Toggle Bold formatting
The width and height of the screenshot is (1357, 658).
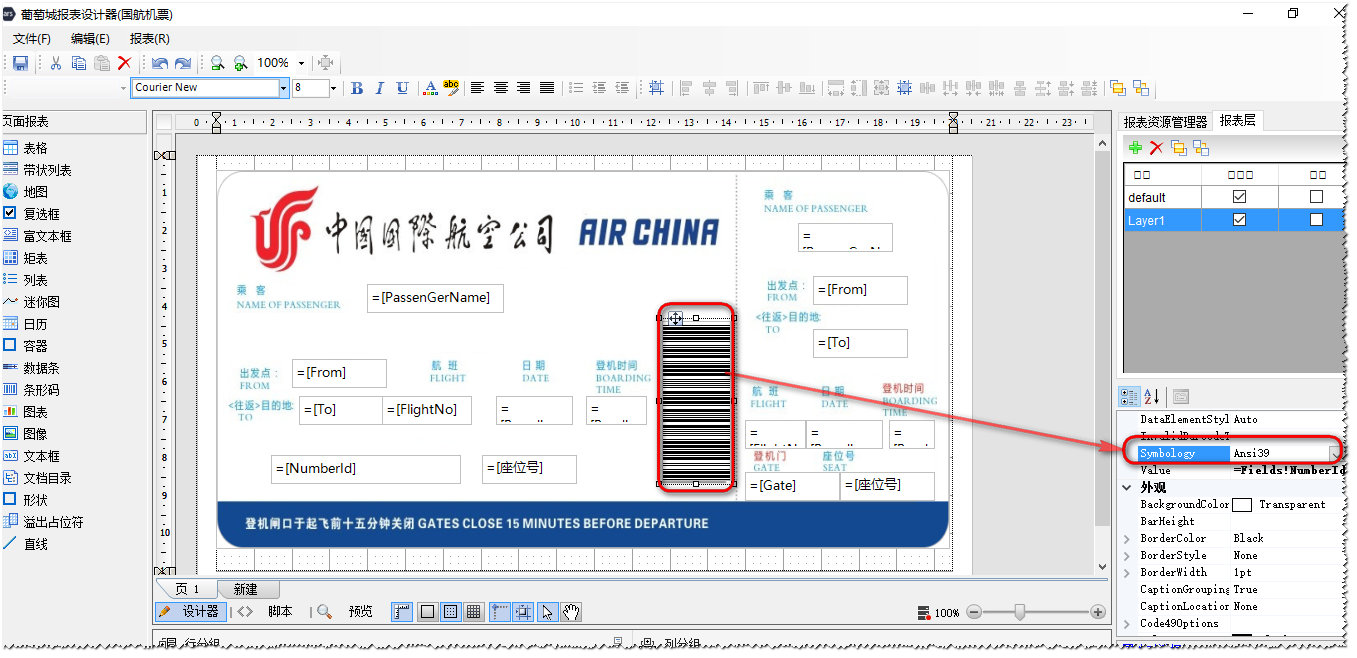point(357,88)
